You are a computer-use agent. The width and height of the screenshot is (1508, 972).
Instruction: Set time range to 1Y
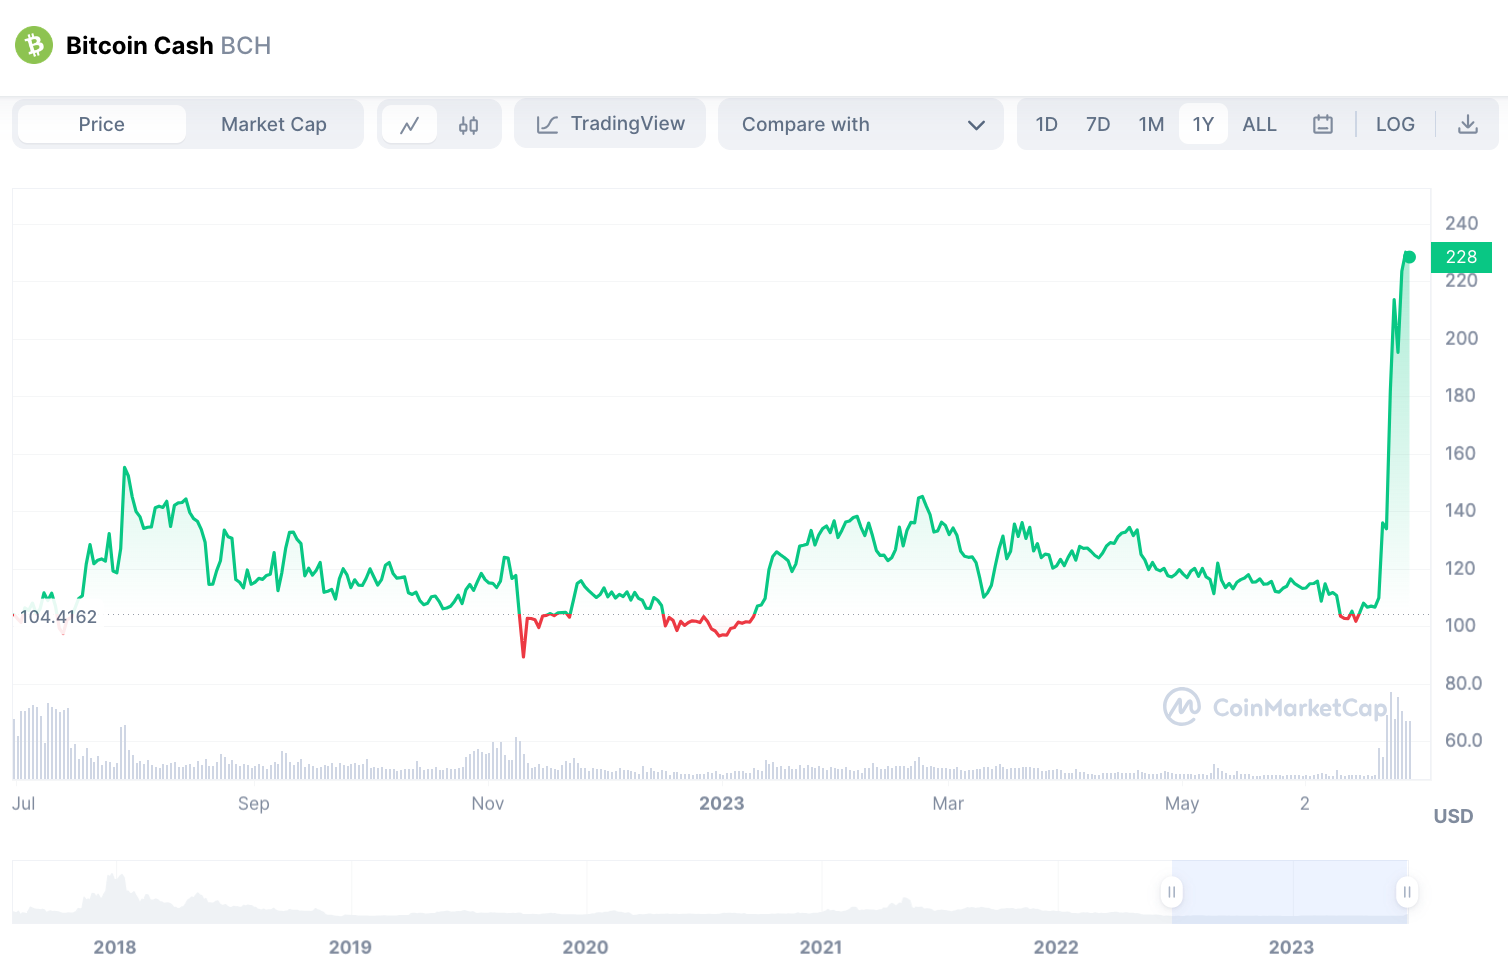tap(1203, 124)
